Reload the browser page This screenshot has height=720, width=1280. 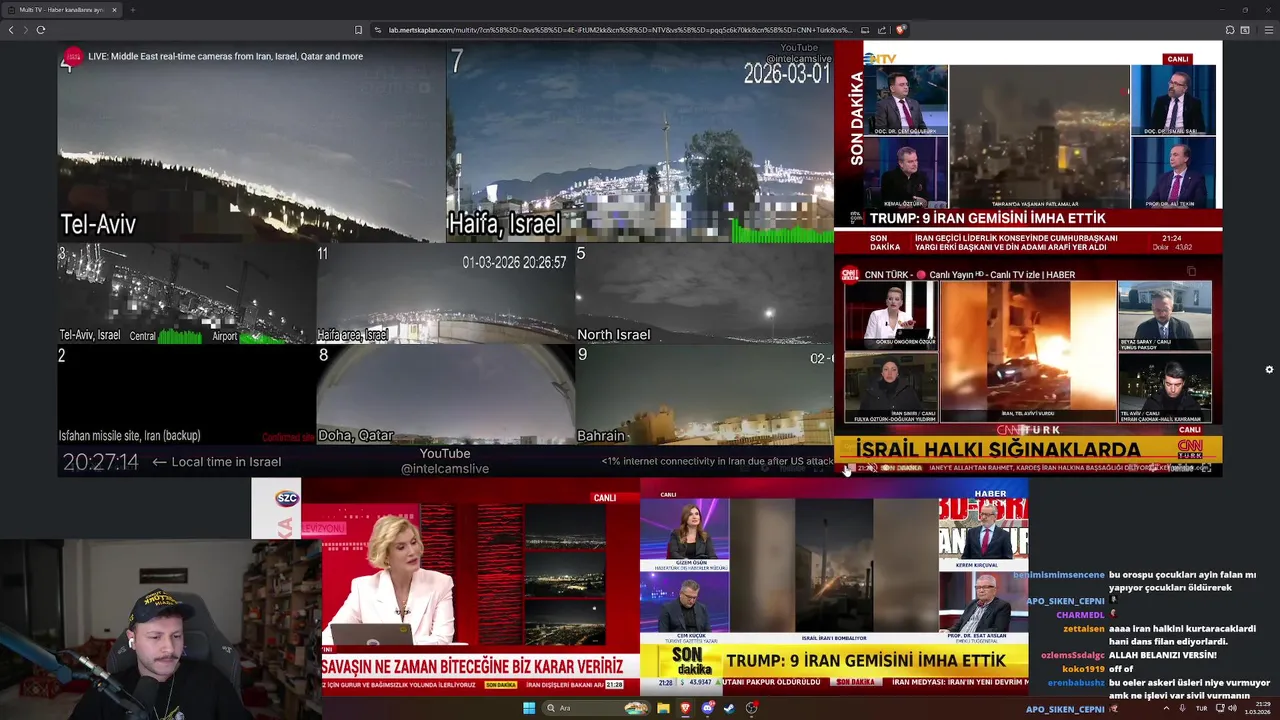(x=40, y=30)
